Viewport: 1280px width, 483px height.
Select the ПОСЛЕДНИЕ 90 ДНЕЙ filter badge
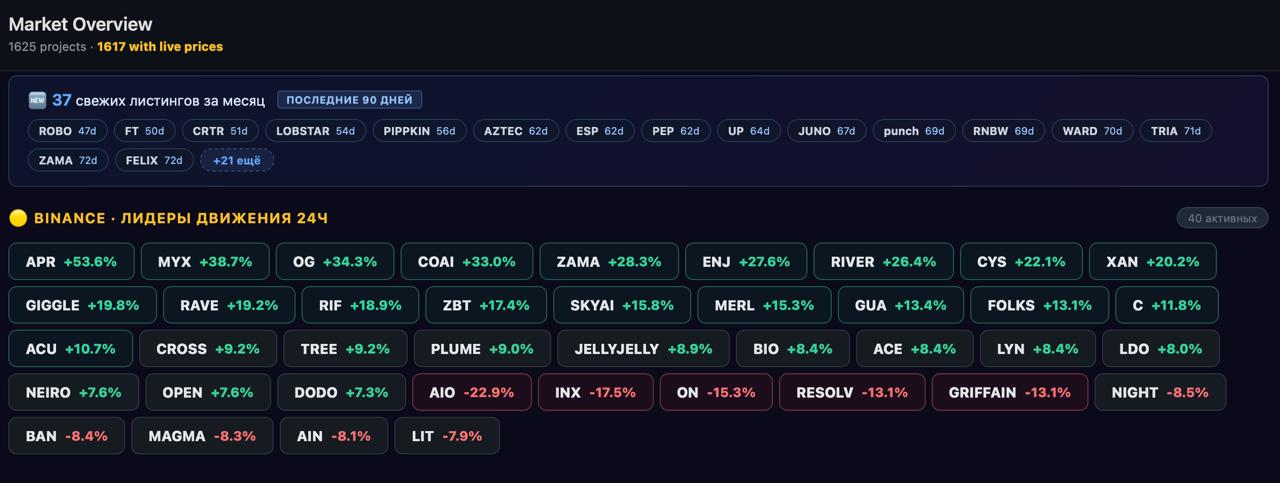(350, 100)
